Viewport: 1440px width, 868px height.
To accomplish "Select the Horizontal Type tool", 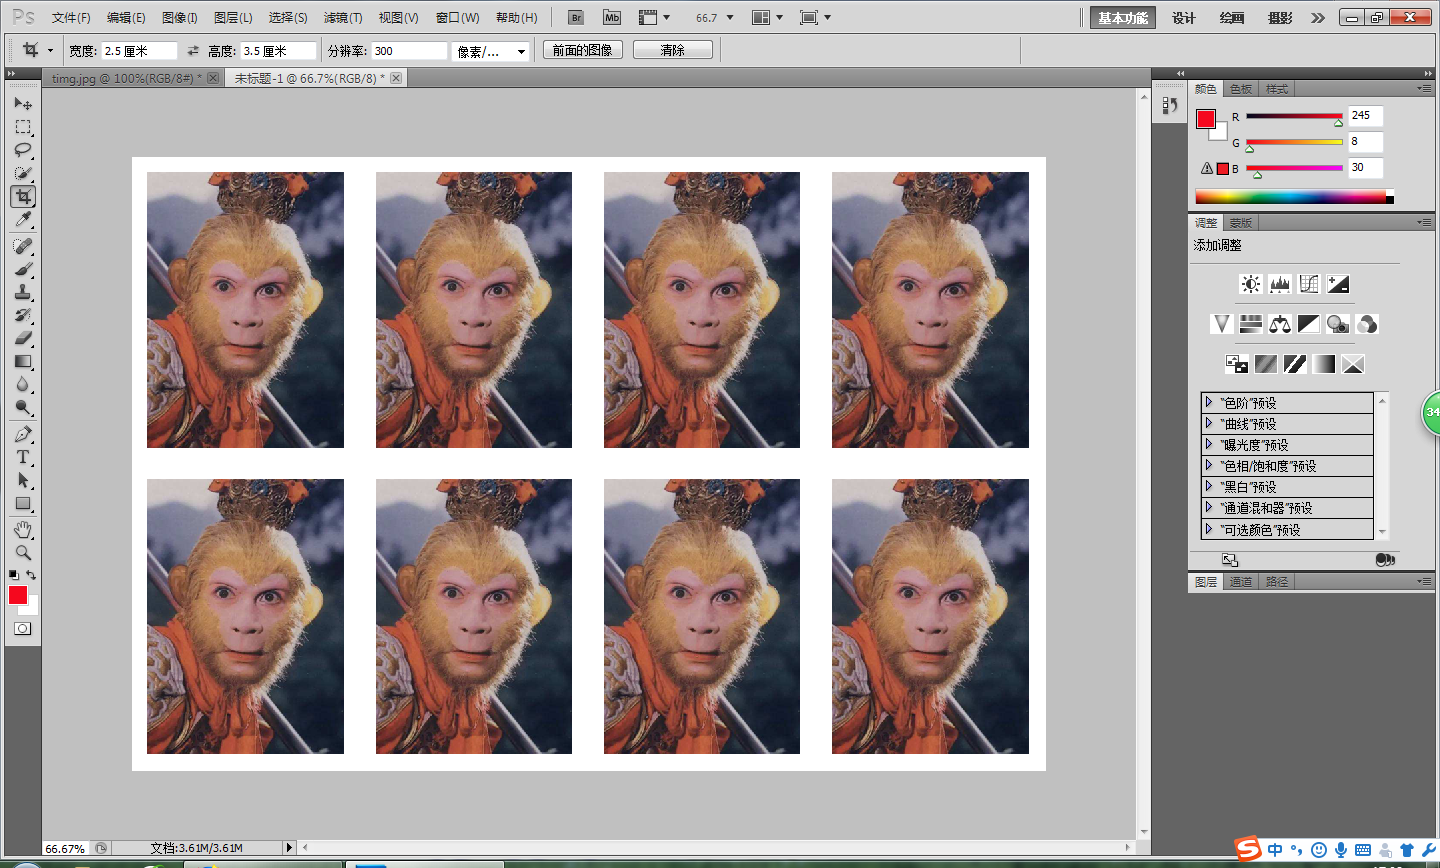I will click(x=23, y=457).
